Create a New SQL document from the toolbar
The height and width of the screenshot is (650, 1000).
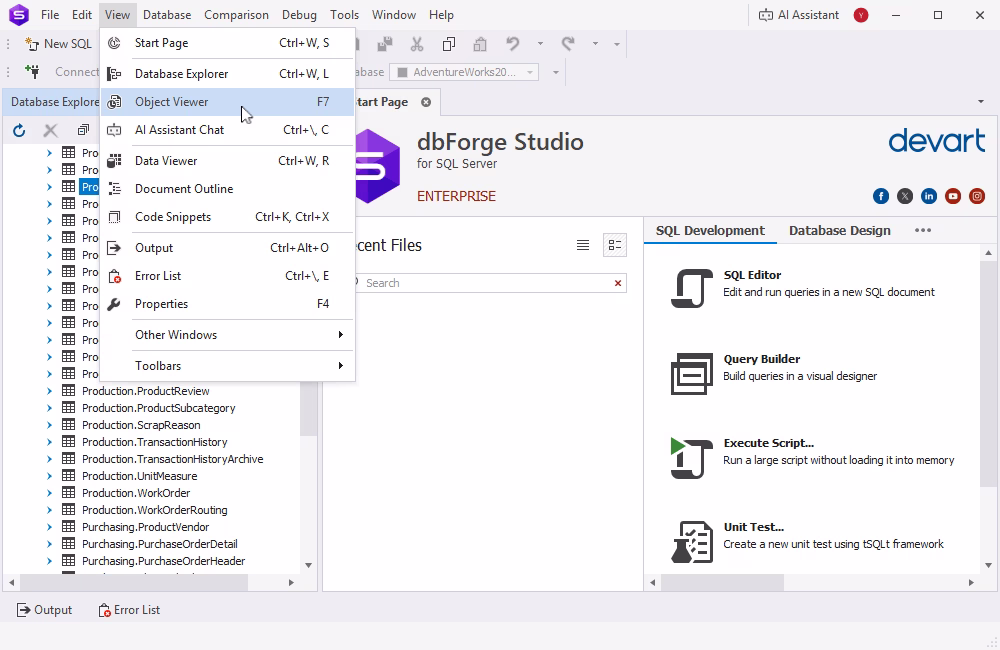(57, 44)
